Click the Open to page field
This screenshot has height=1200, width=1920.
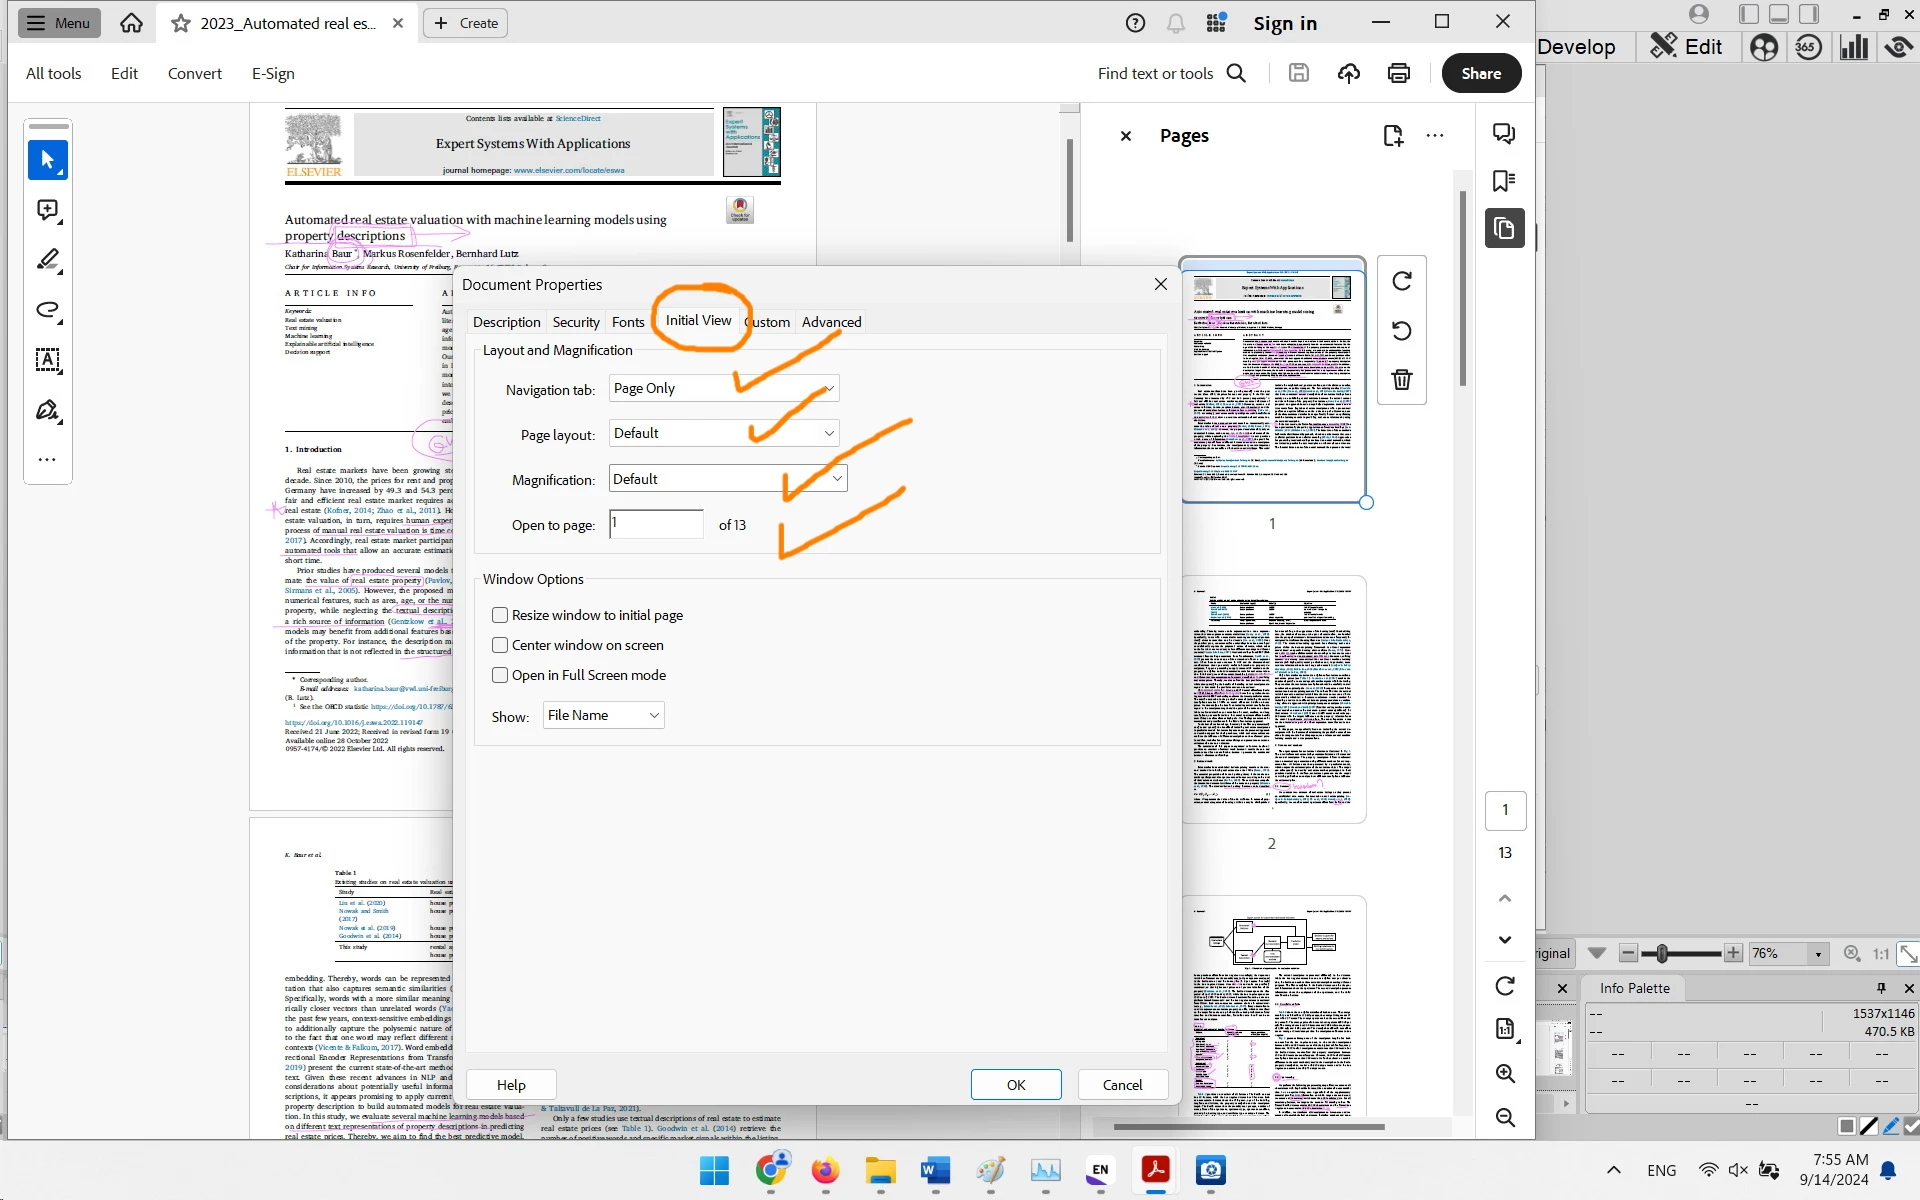point(656,524)
